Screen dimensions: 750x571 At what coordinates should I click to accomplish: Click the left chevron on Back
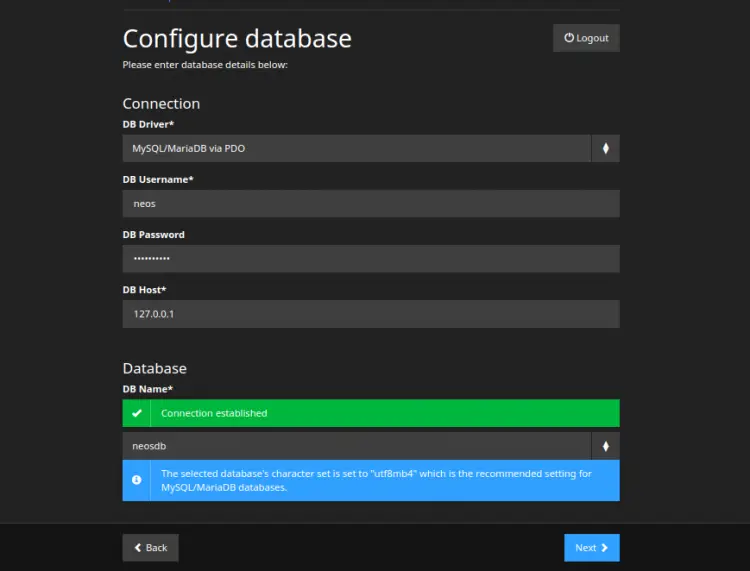coord(136,548)
